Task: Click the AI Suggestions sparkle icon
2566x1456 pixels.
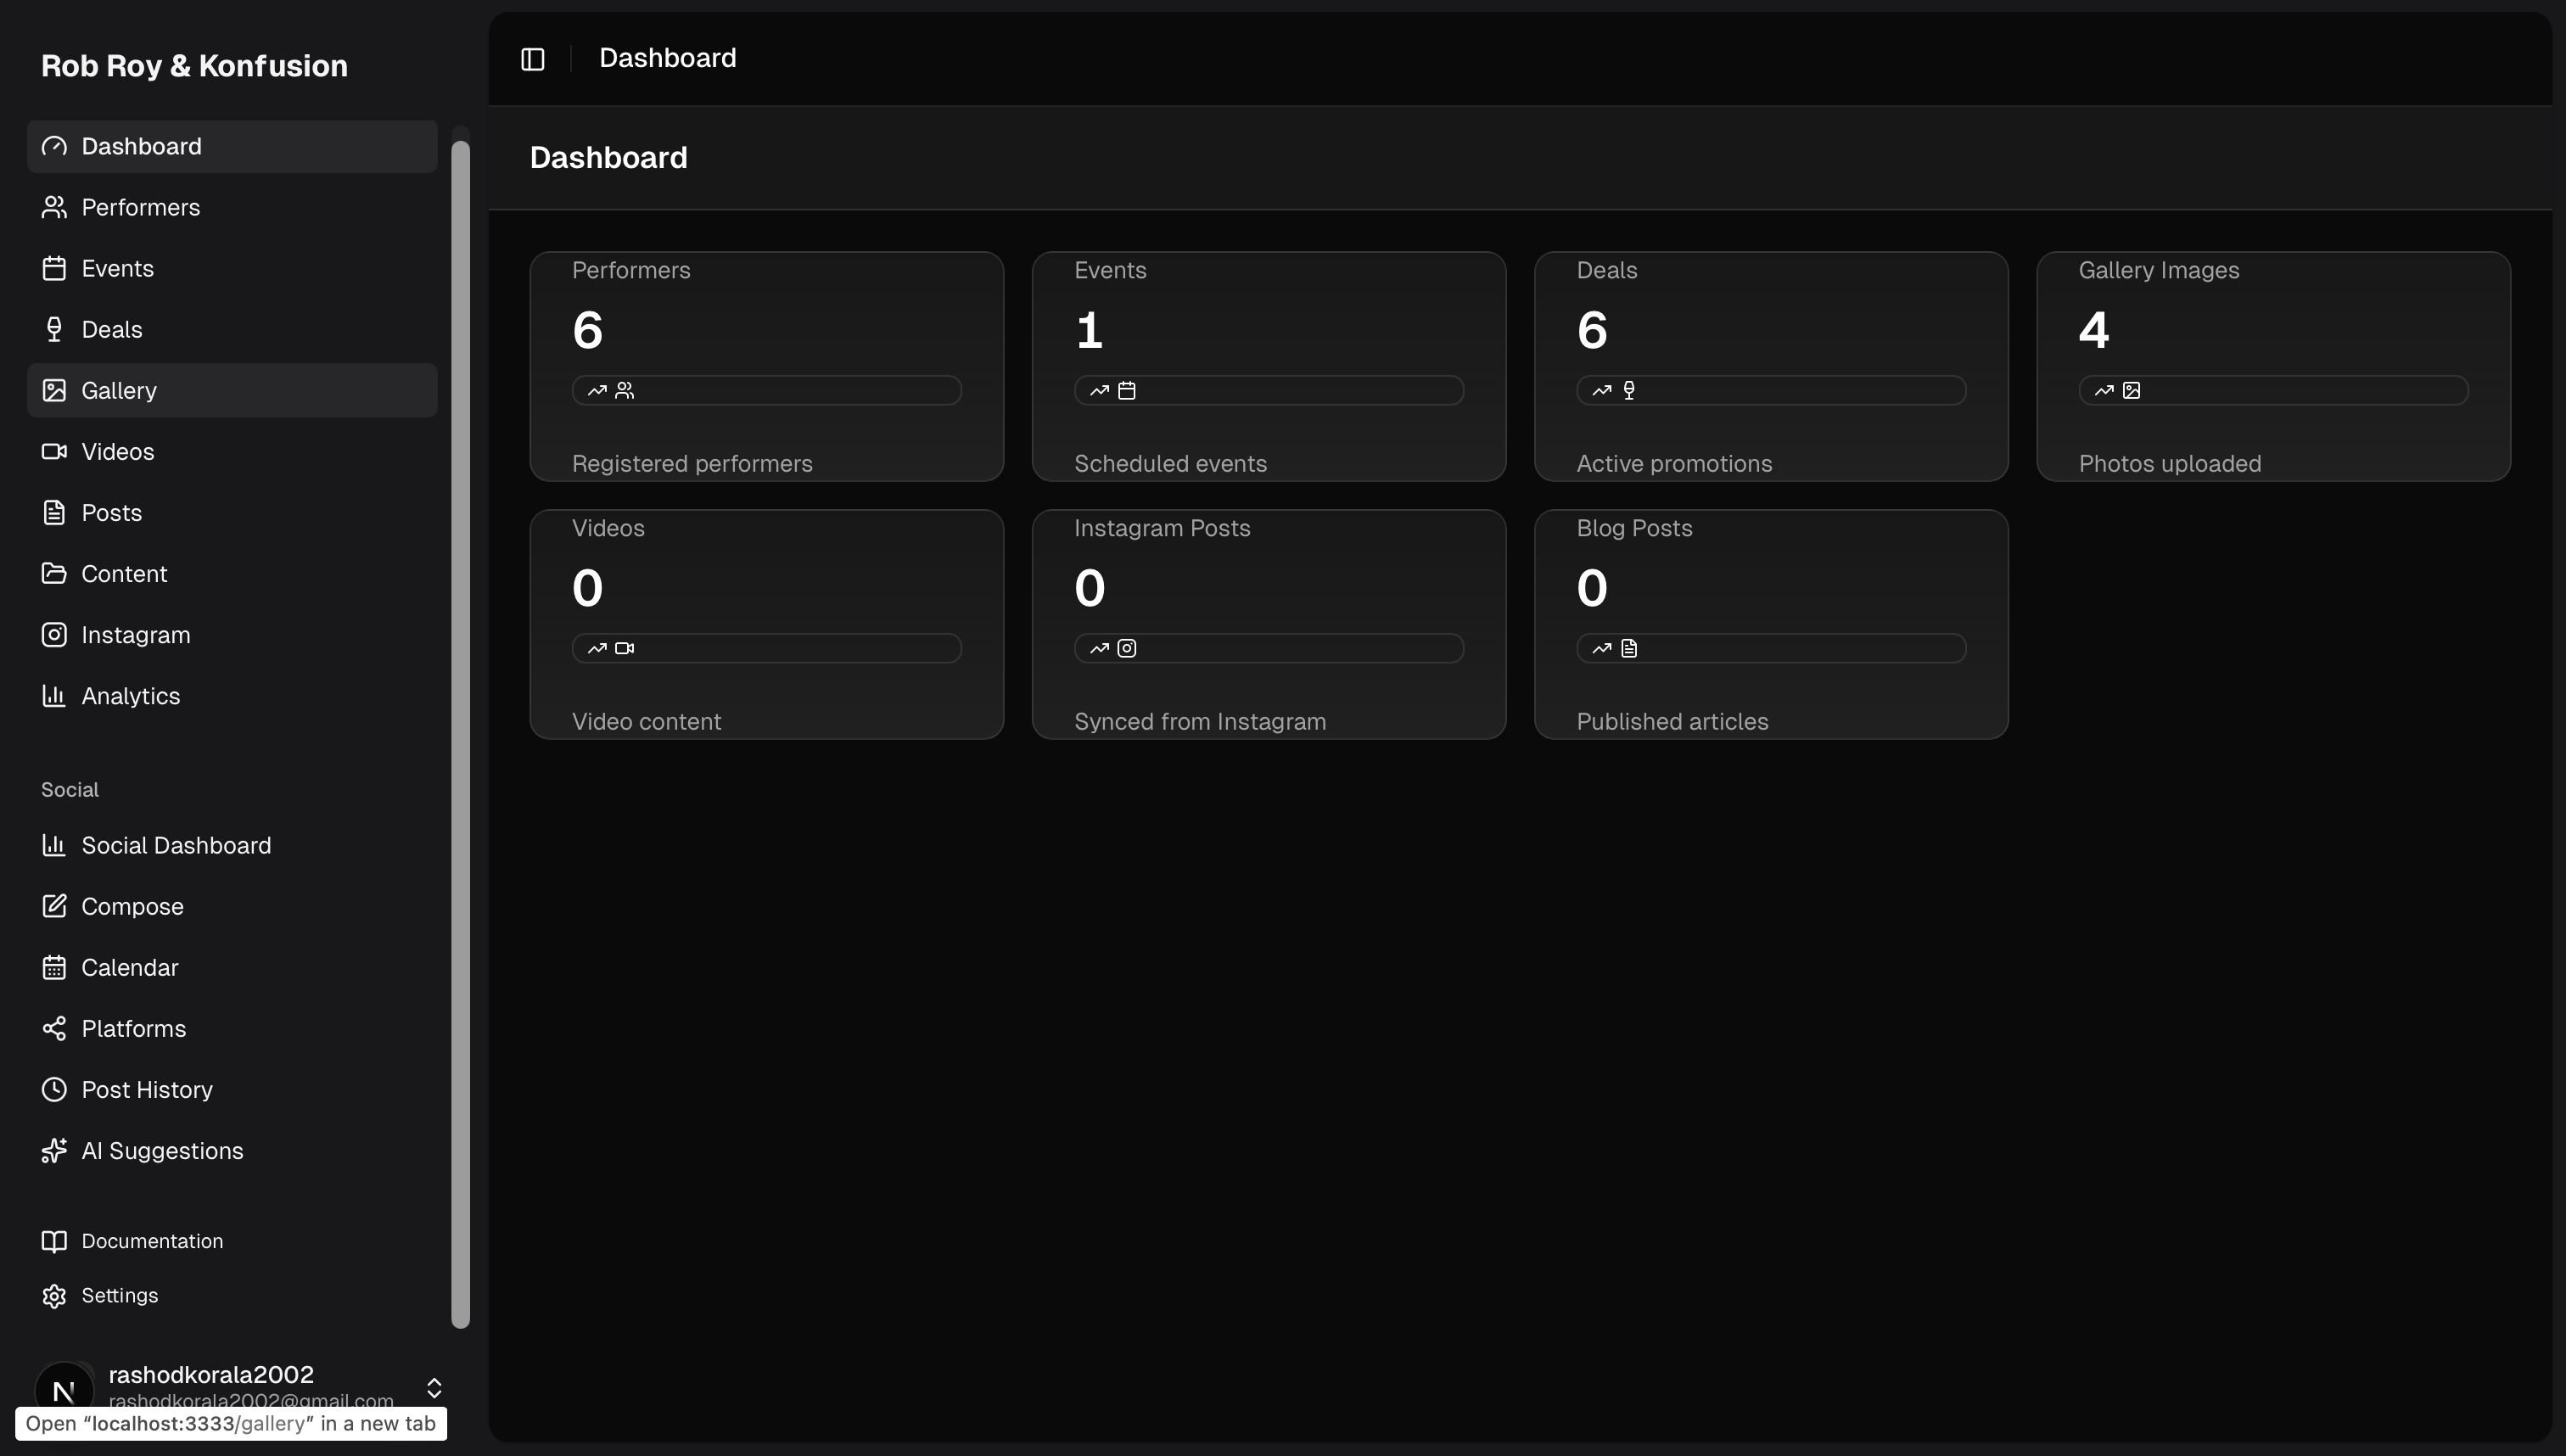Action: coord(54,1151)
